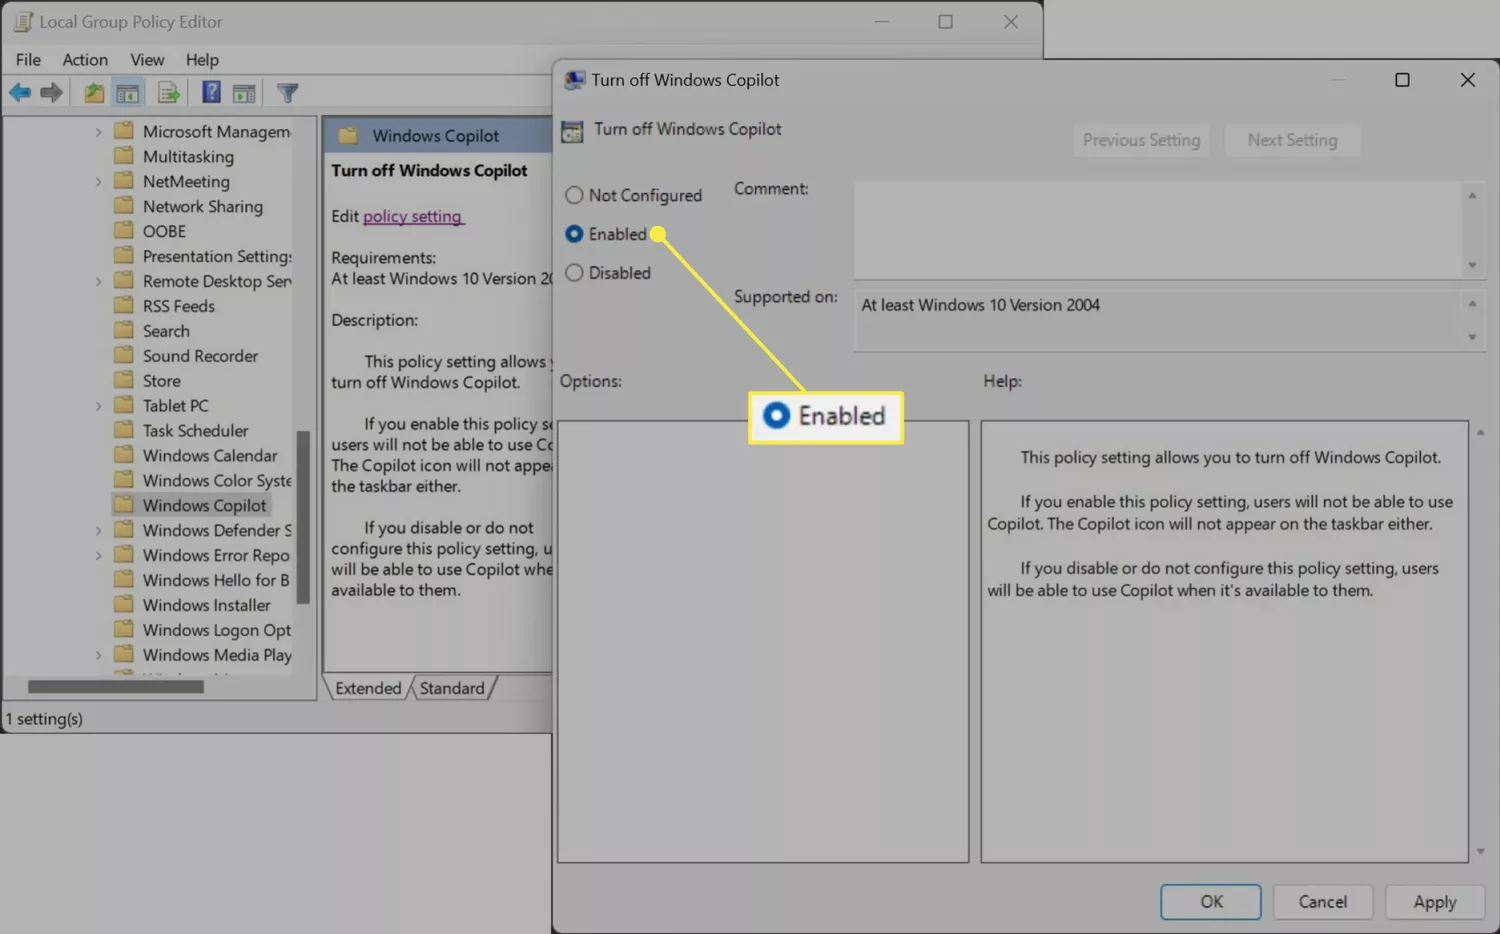This screenshot has height=934, width=1500.
Task: Click the Multitasking folder icon
Action: (124, 156)
